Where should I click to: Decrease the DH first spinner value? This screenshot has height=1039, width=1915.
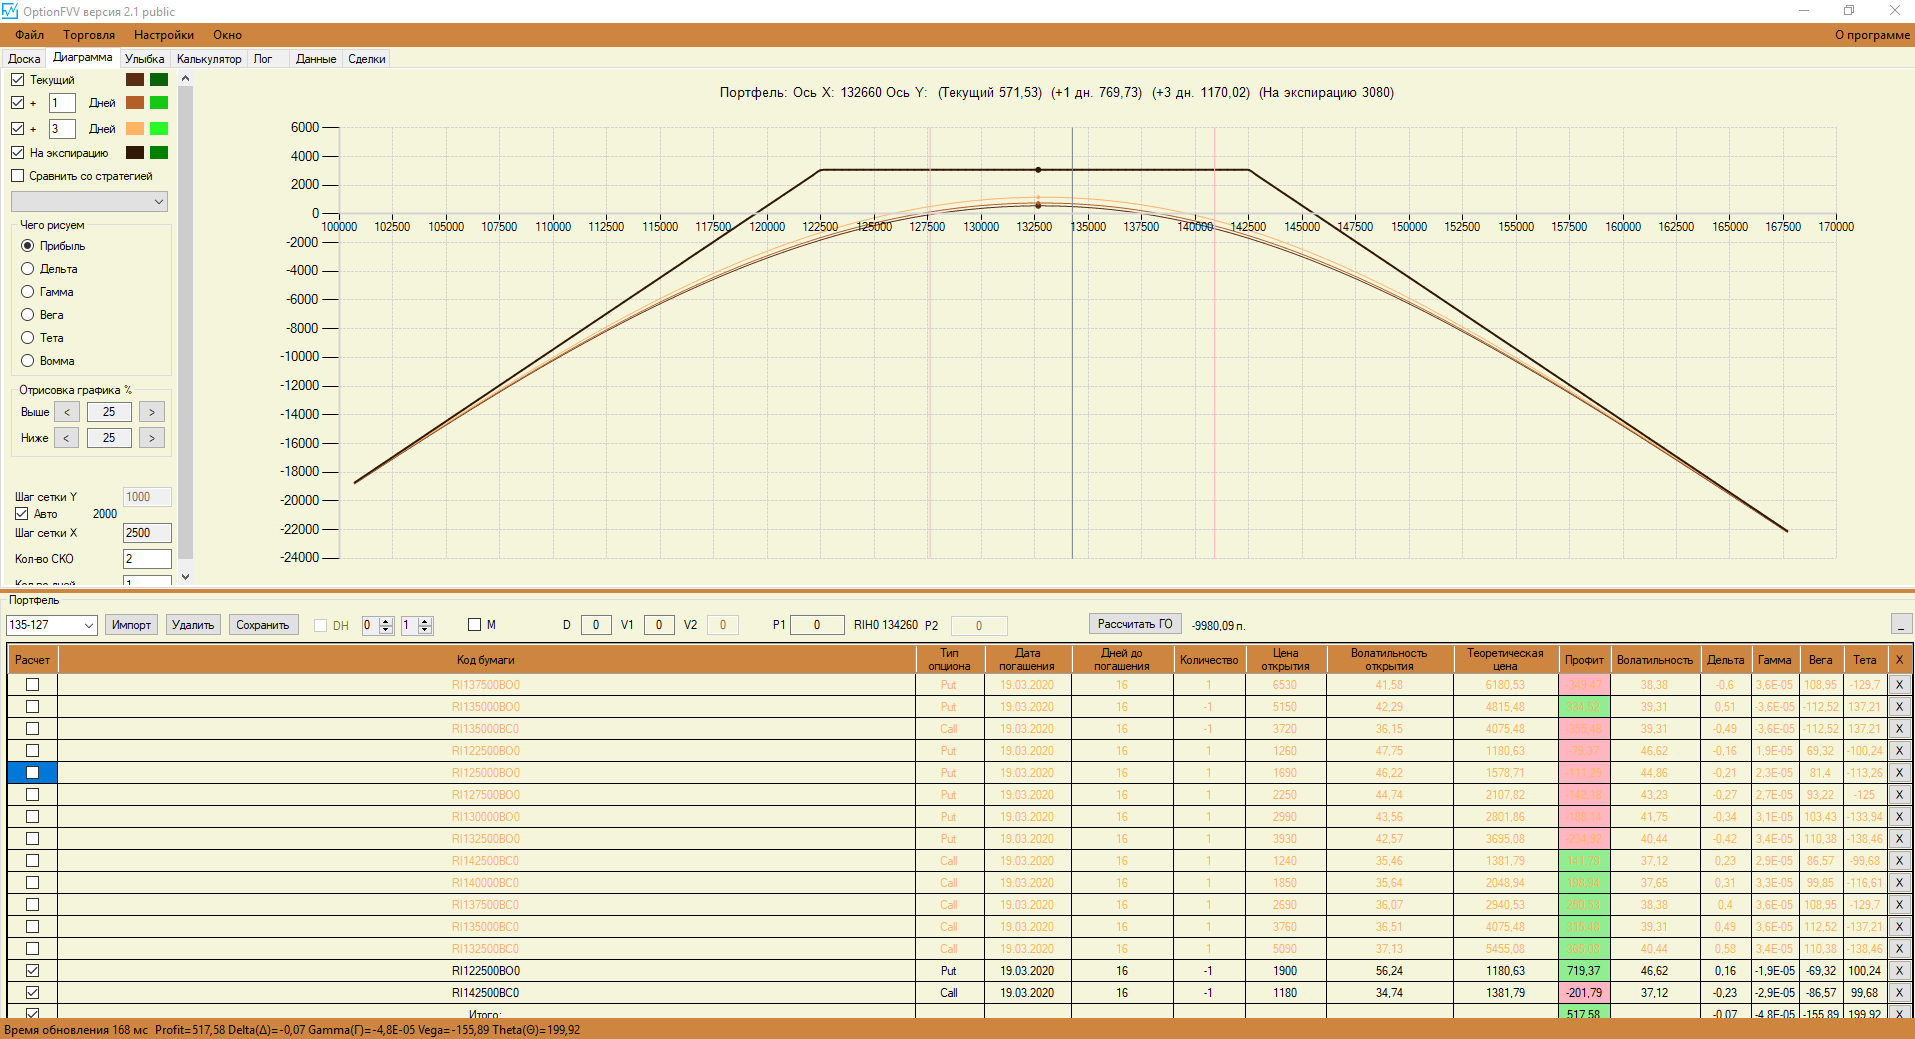click(x=387, y=630)
